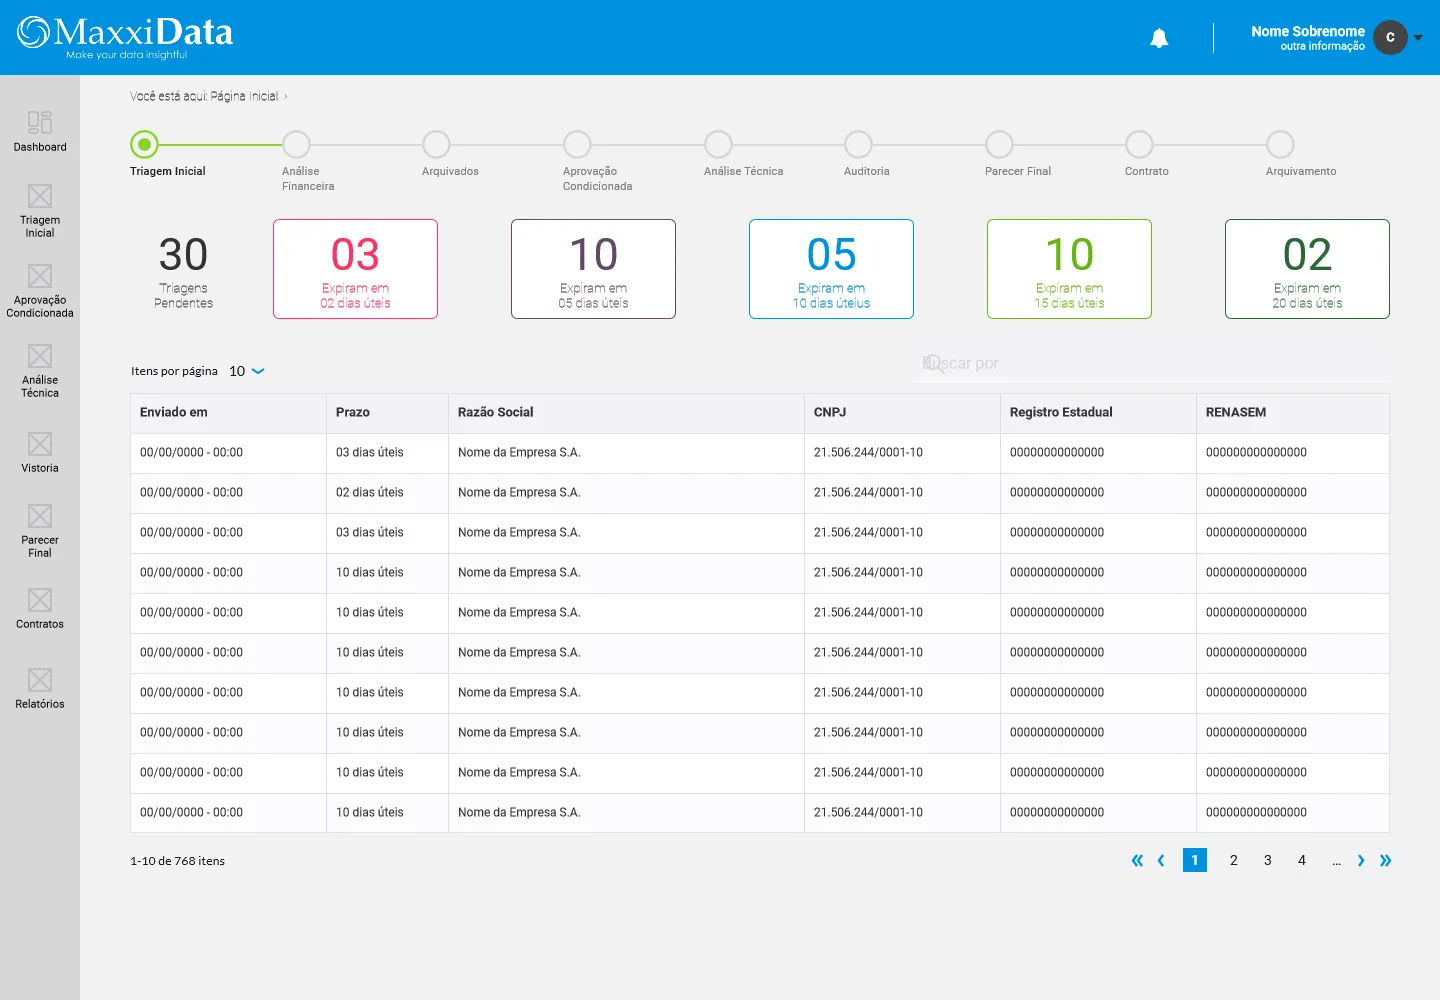
Task: Go to Contratos in the sidebar
Action: pos(40,599)
